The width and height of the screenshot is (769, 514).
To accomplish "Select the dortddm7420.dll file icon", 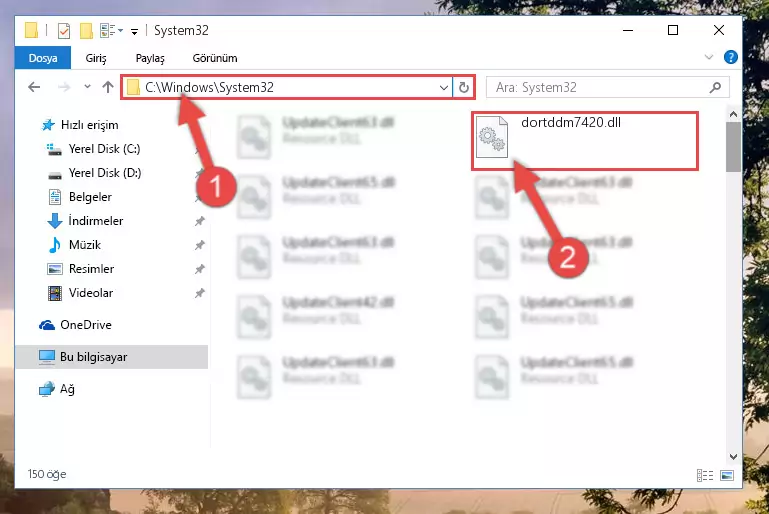I will (x=492, y=137).
